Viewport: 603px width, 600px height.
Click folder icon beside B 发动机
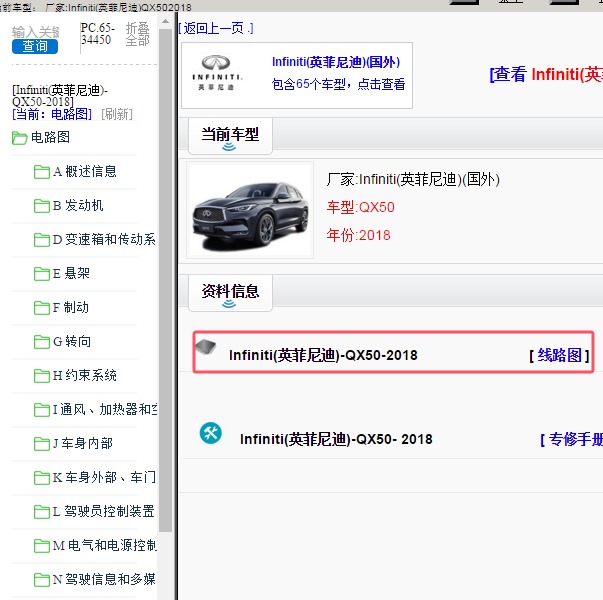pos(42,206)
